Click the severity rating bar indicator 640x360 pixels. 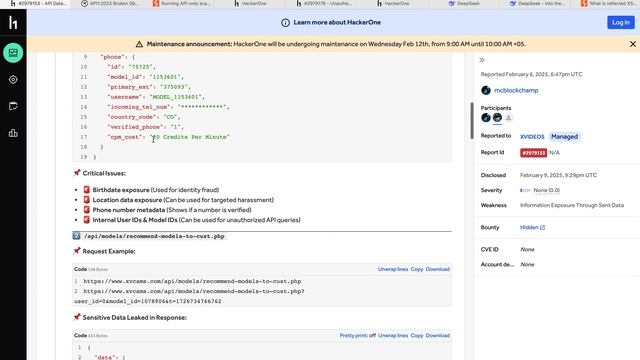(525, 190)
